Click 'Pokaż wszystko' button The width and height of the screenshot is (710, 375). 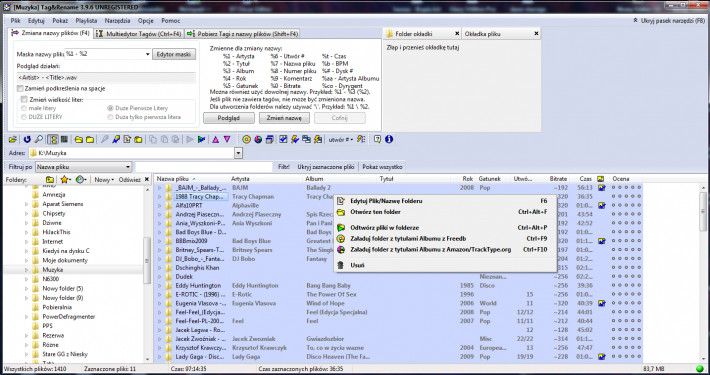(x=383, y=167)
